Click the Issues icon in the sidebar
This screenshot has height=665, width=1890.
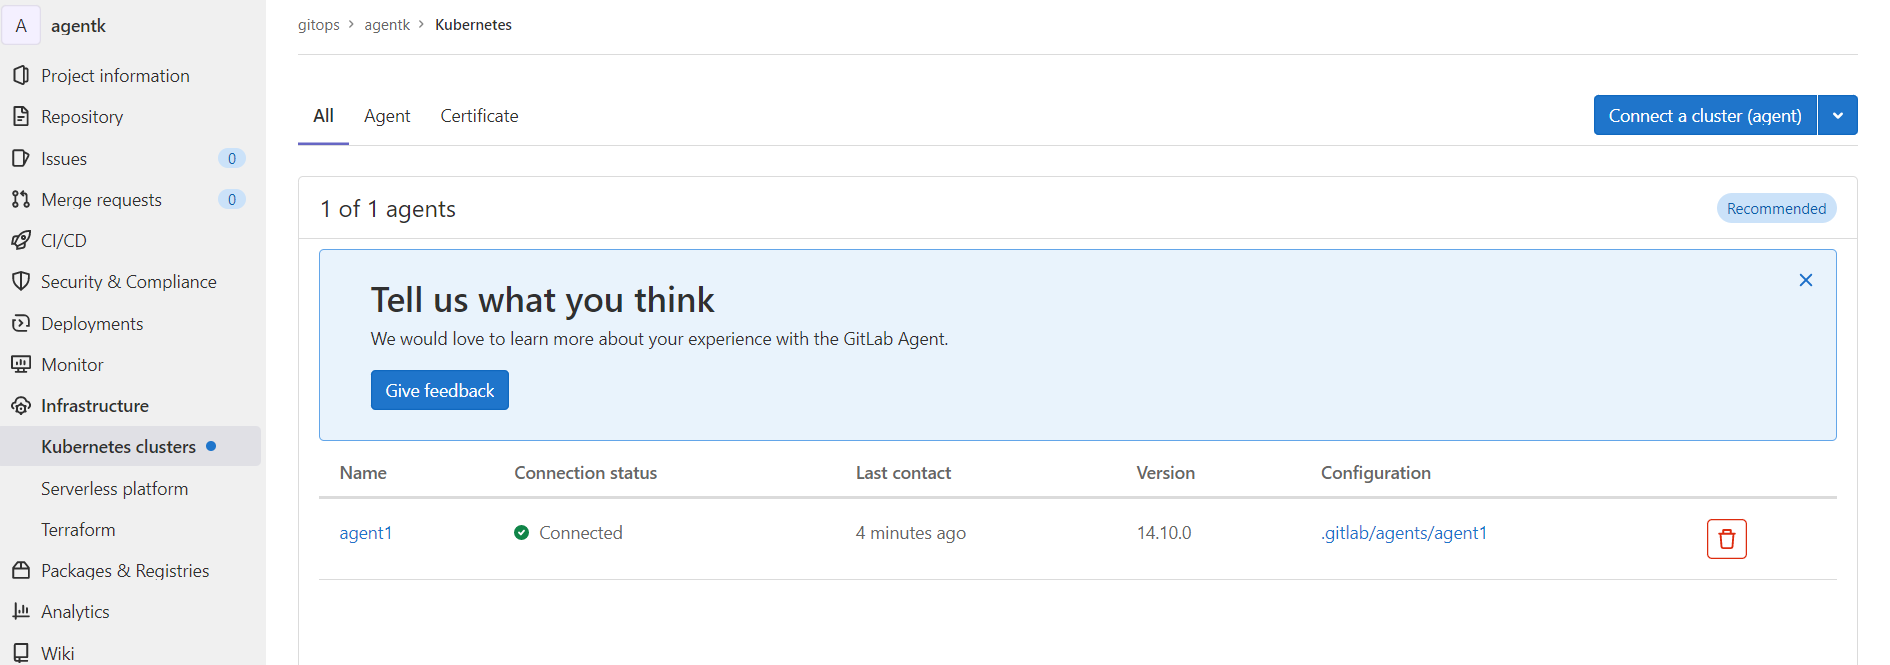click(22, 158)
